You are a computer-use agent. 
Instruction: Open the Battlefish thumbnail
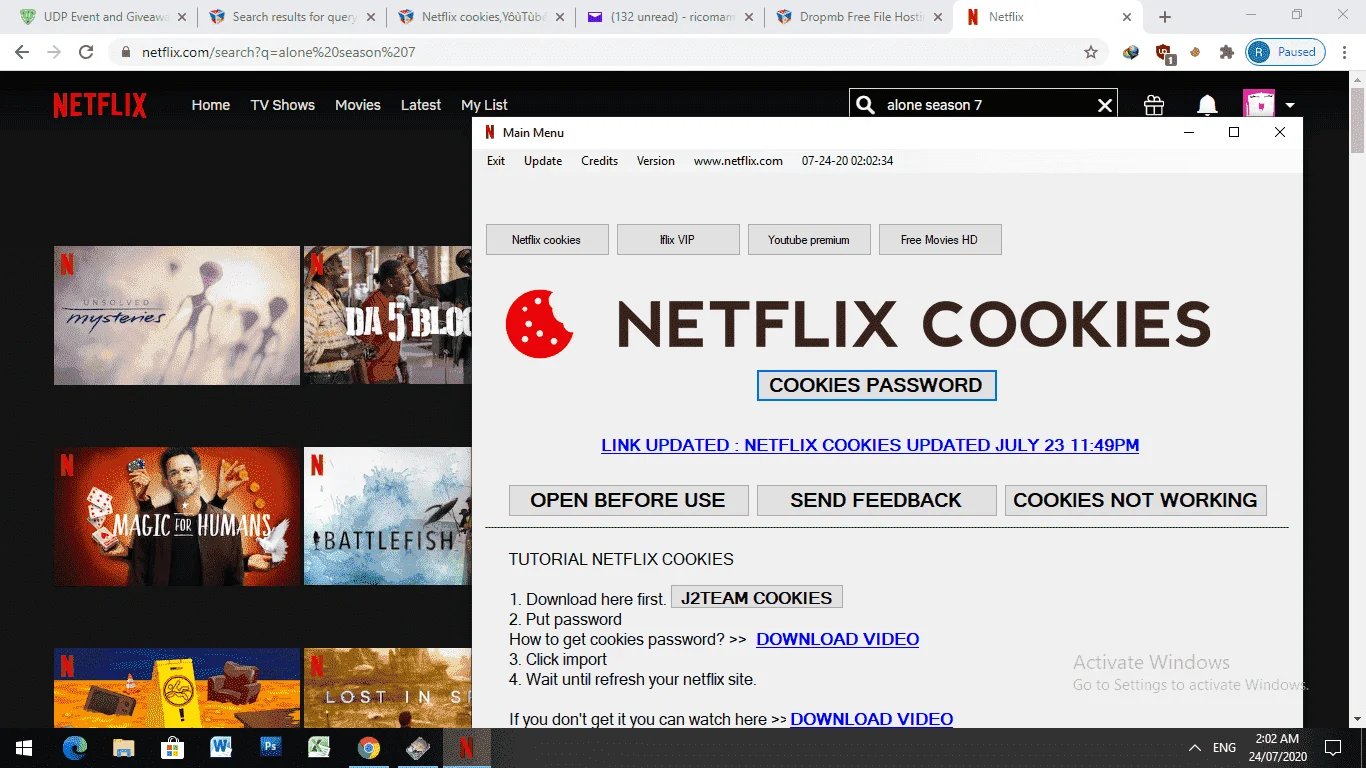pos(388,516)
